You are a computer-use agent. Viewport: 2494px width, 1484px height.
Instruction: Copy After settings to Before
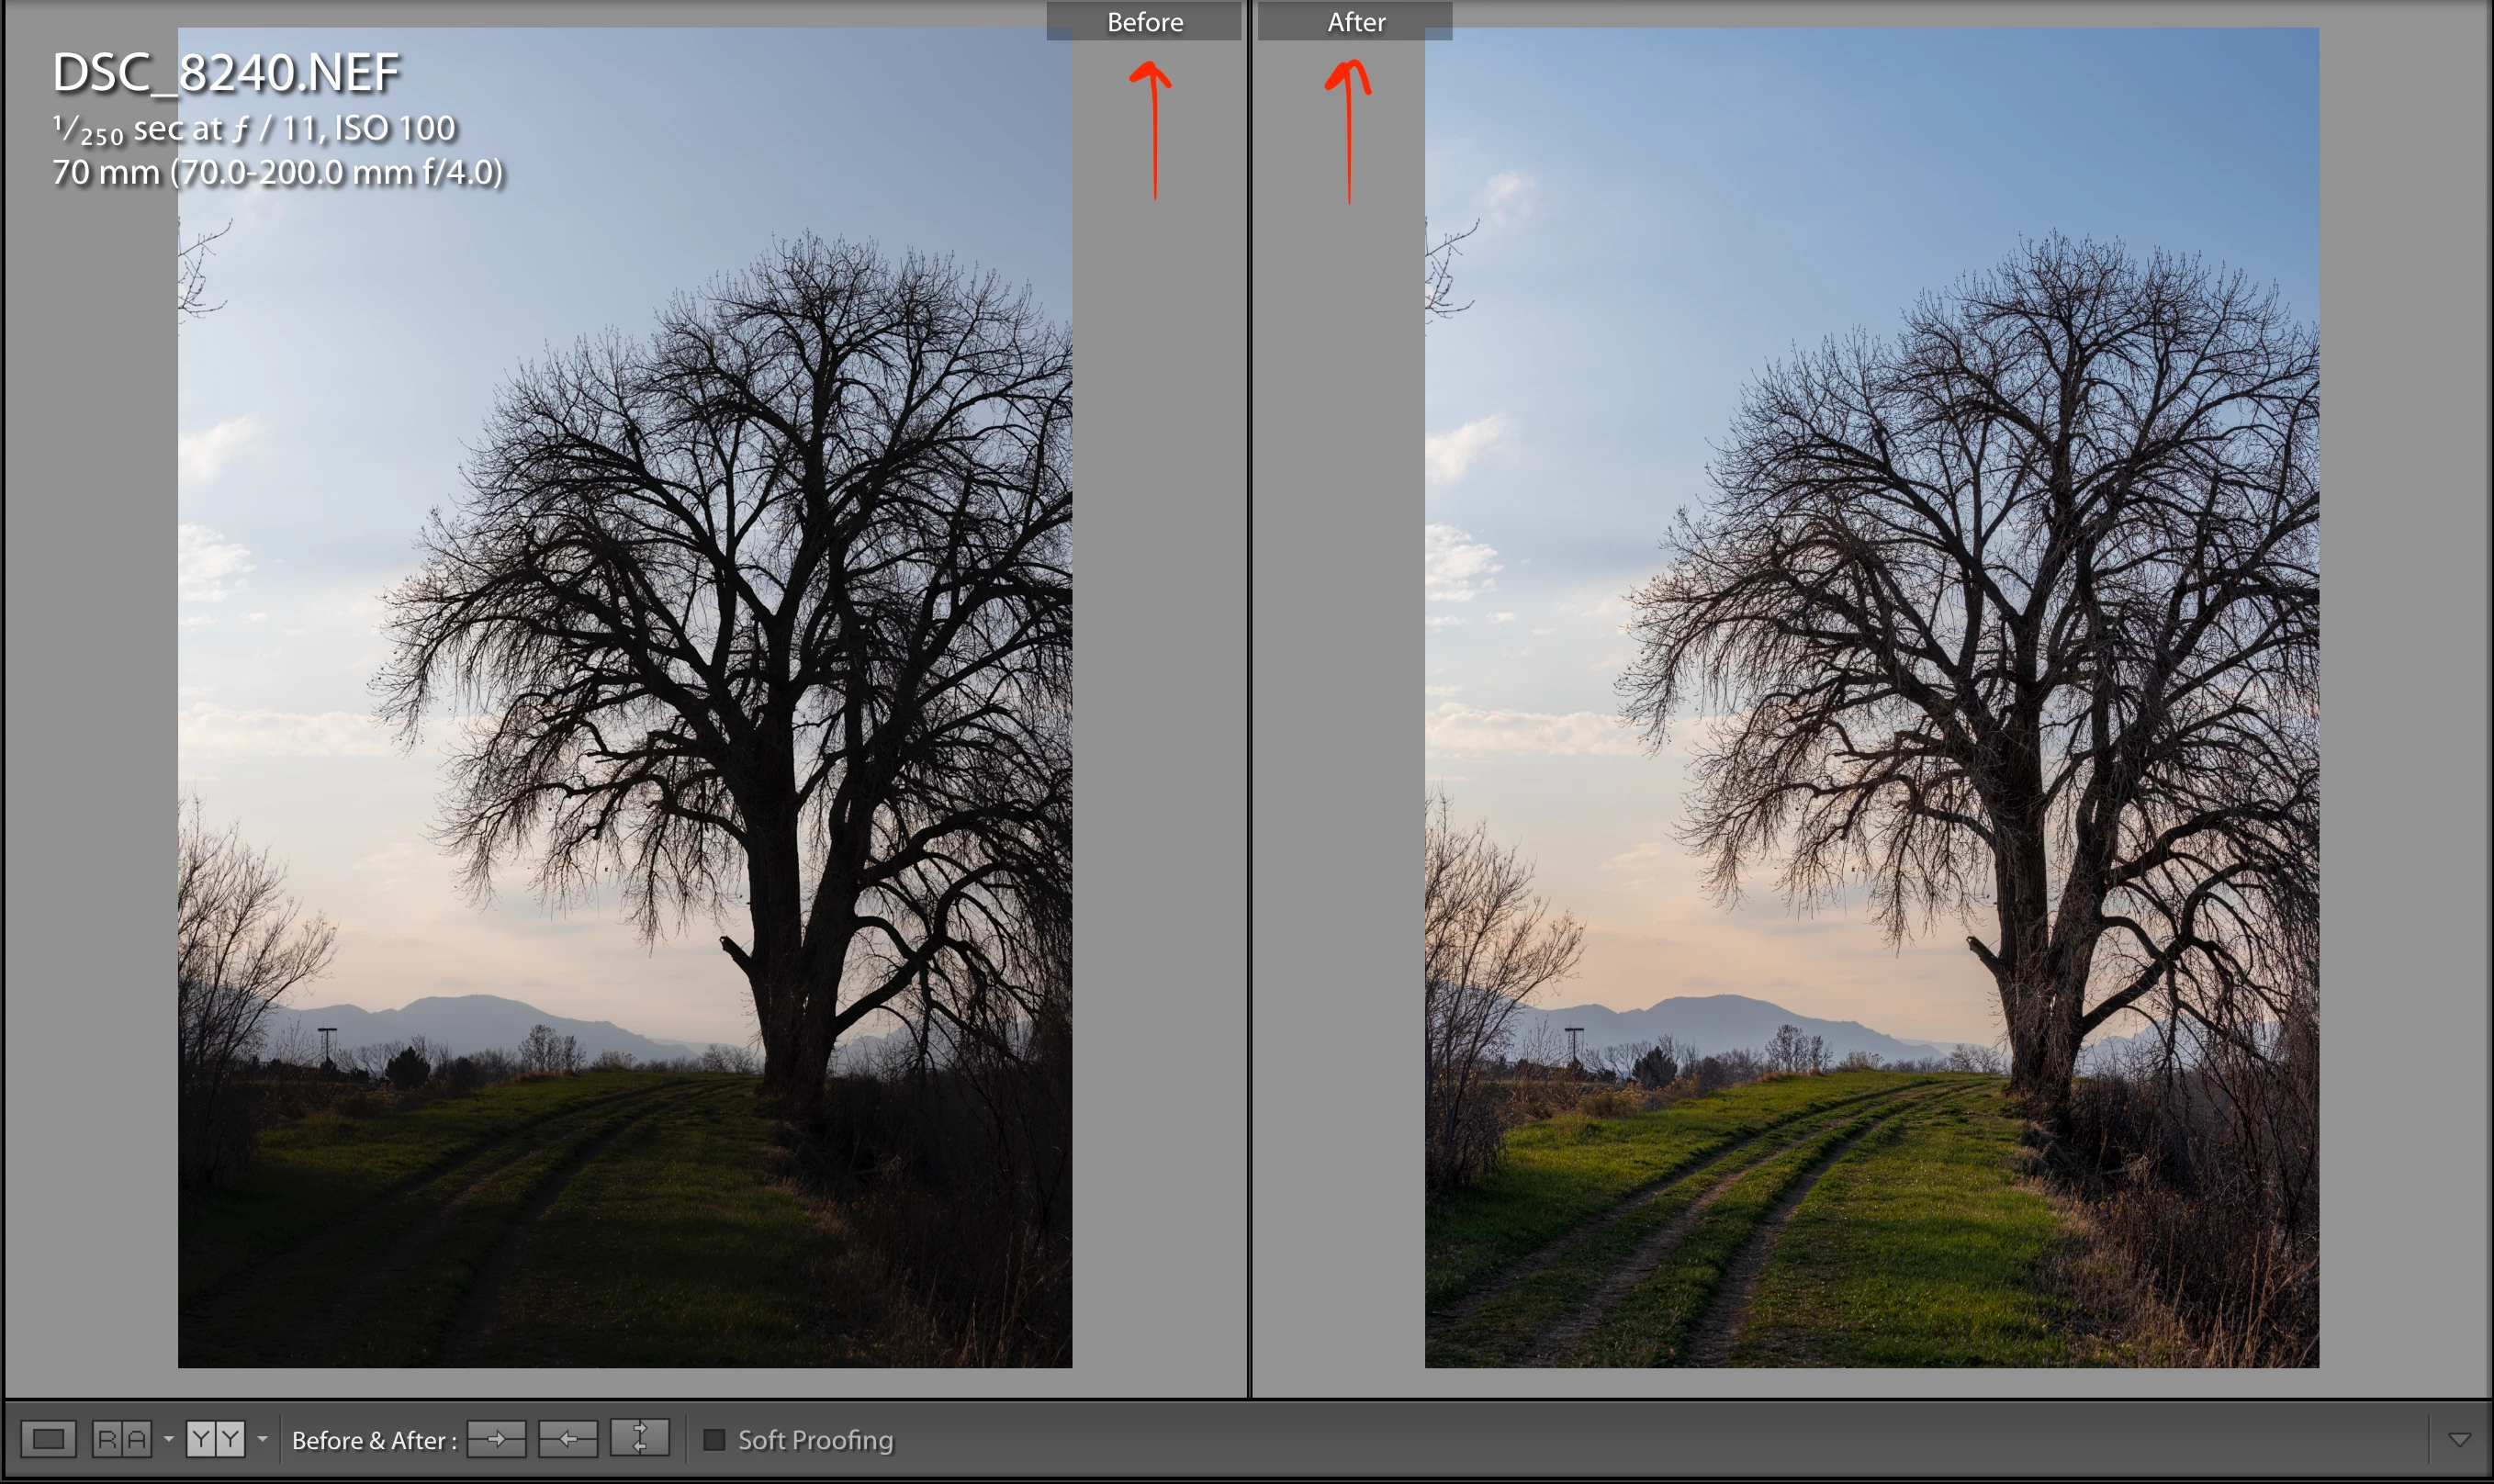click(568, 1440)
